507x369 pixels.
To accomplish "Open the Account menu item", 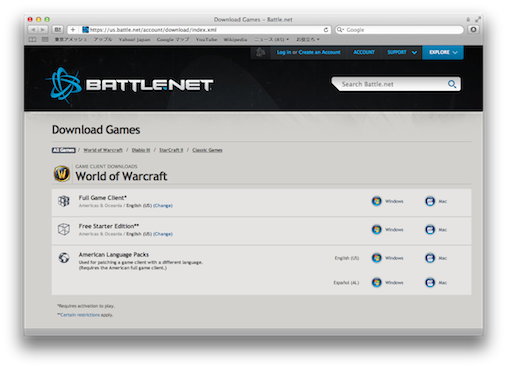I will 364,52.
